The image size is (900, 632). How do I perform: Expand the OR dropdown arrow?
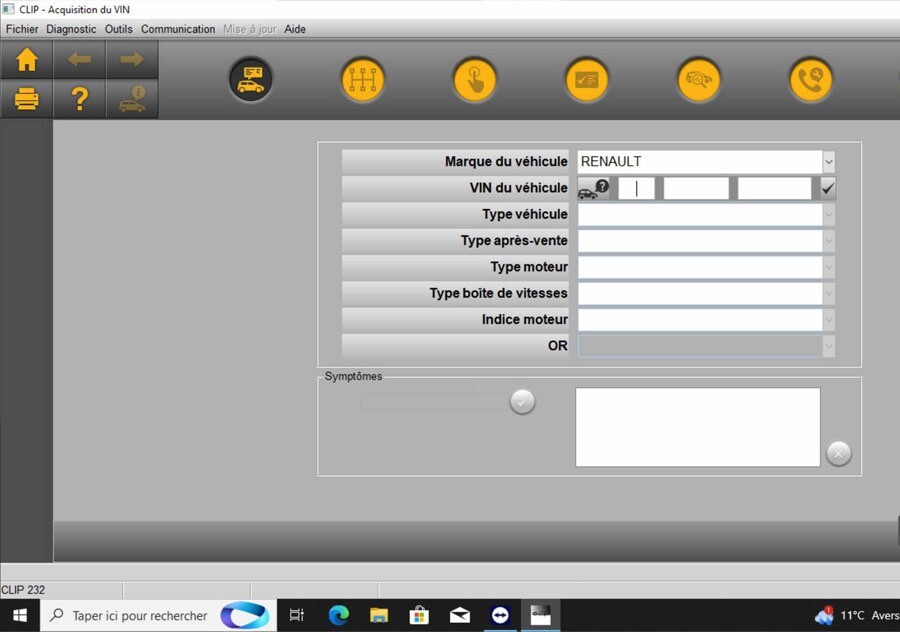tap(829, 346)
